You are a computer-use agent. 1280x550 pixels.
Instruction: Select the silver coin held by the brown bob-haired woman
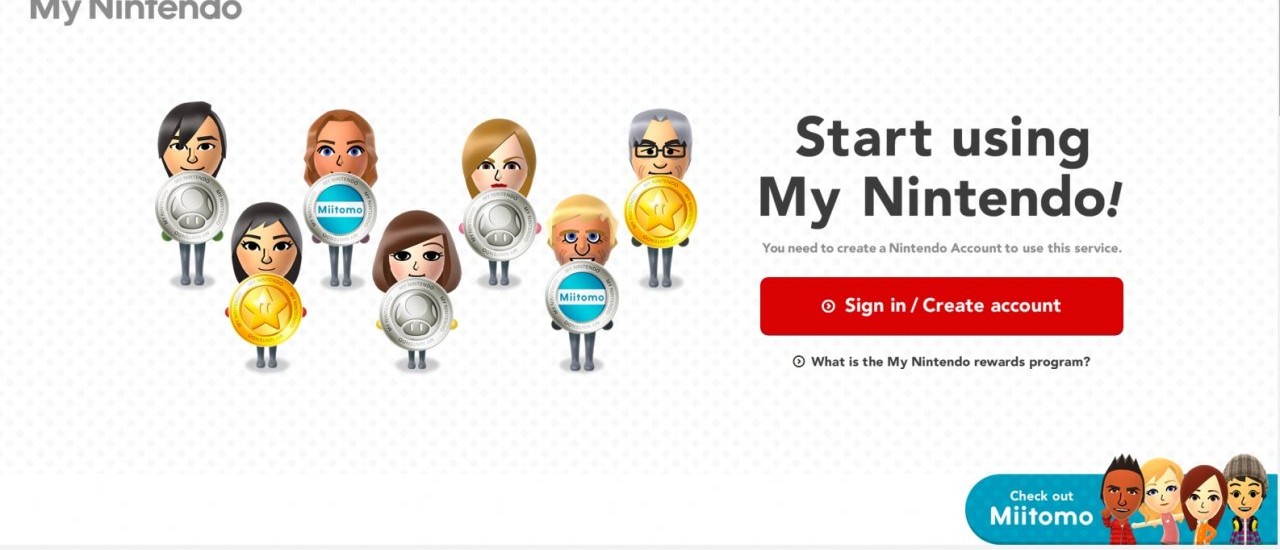[416, 314]
